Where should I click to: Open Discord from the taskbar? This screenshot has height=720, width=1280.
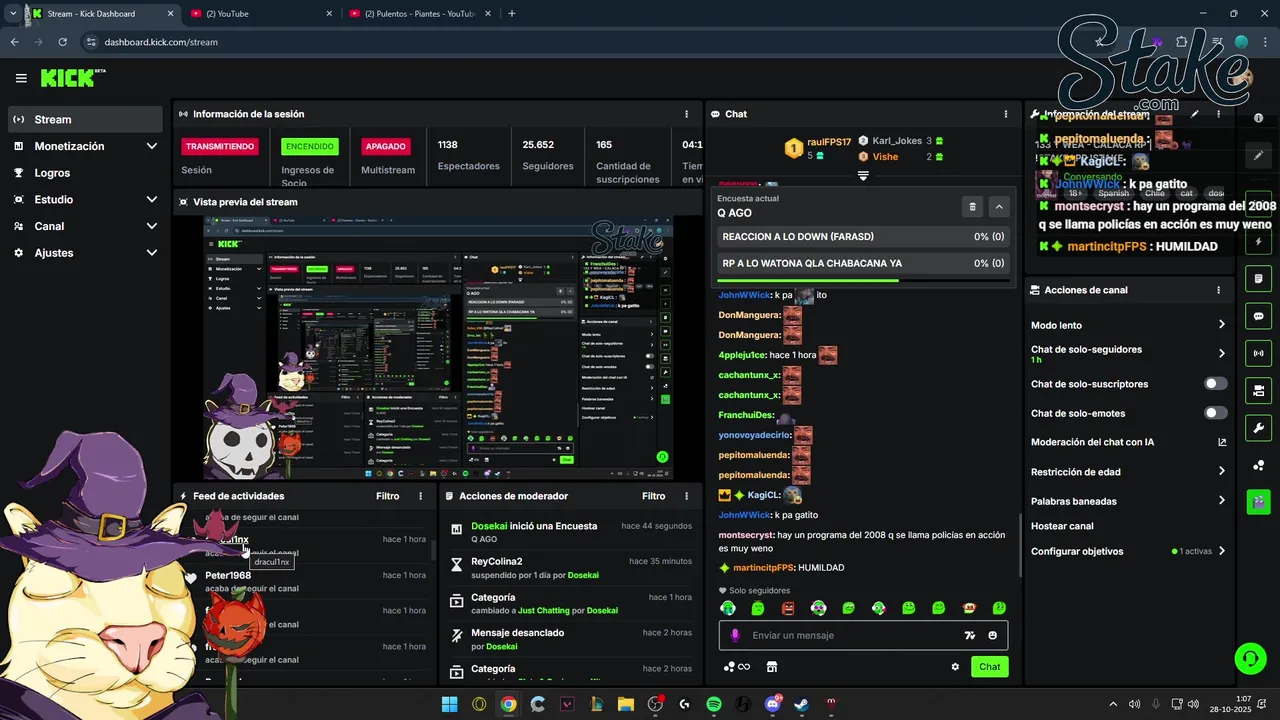coord(772,704)
